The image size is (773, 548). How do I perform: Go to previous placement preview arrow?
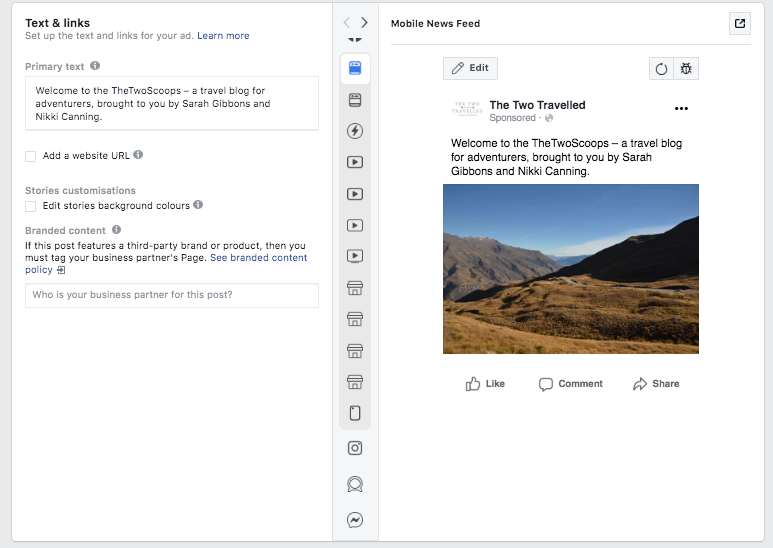(x=347, y=23)
